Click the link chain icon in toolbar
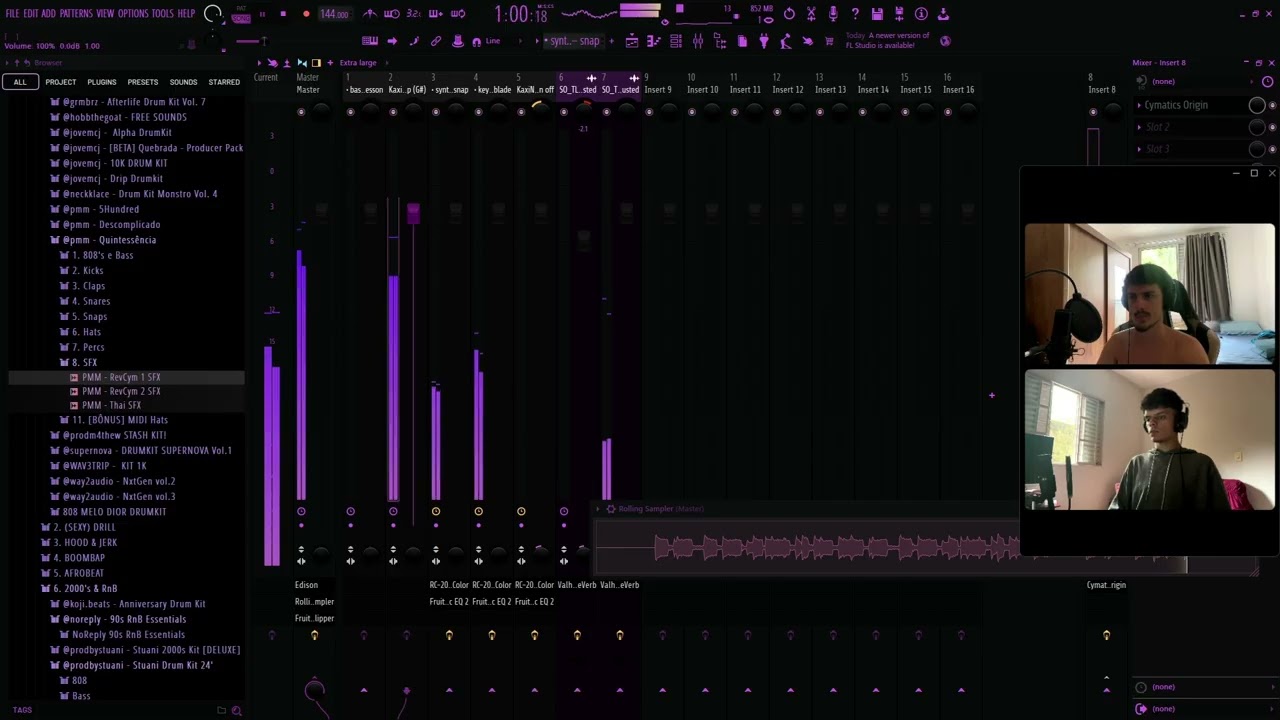This screenshot has height=720, width=1280. tap(436, 41)
